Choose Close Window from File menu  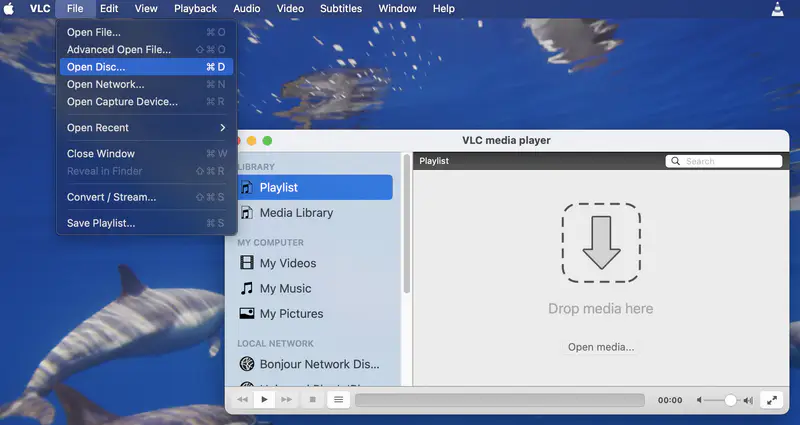point(146,154)
